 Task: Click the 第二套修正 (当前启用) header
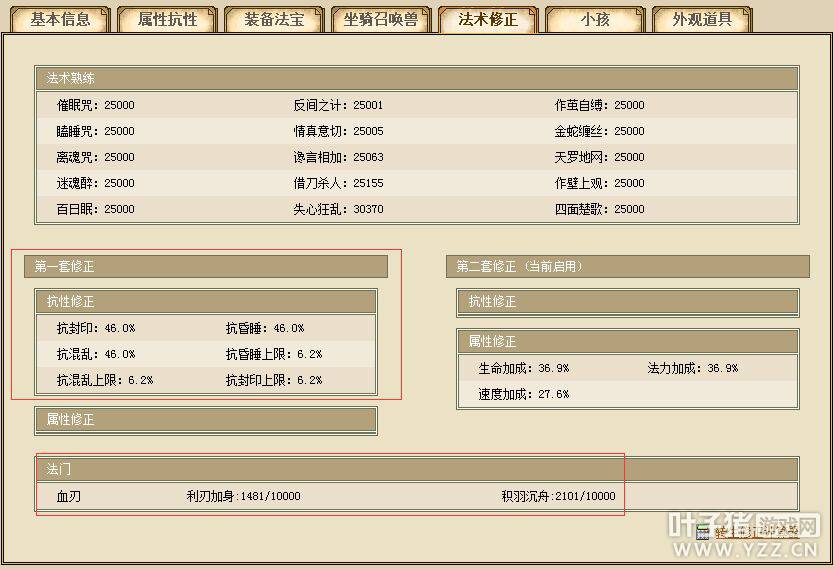pyautogui.click(x=627, y=267)
